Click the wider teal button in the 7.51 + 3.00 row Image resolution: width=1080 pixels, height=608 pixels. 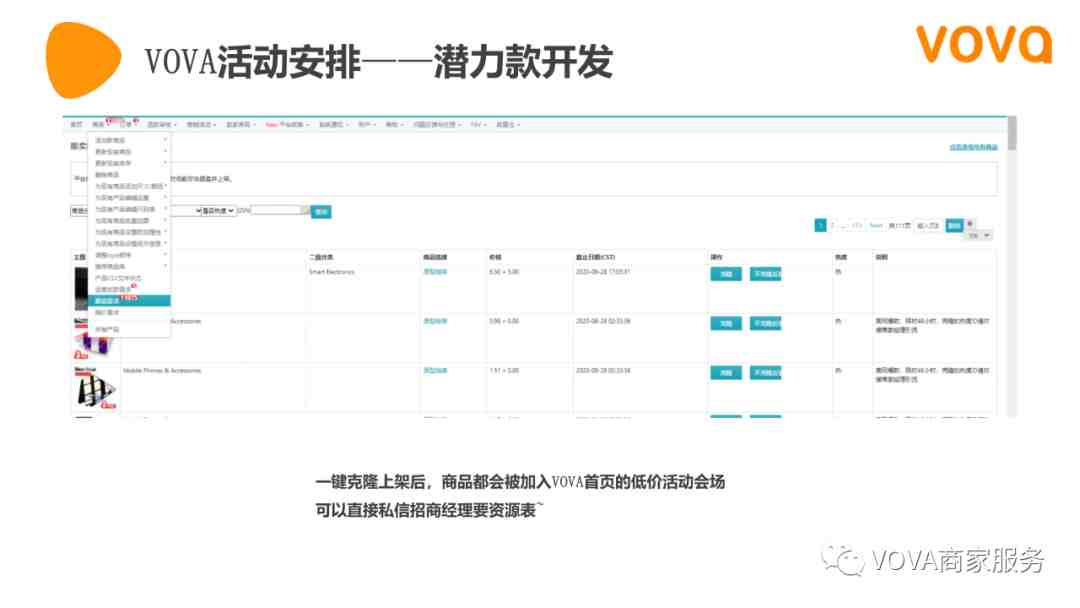[765, 373]
